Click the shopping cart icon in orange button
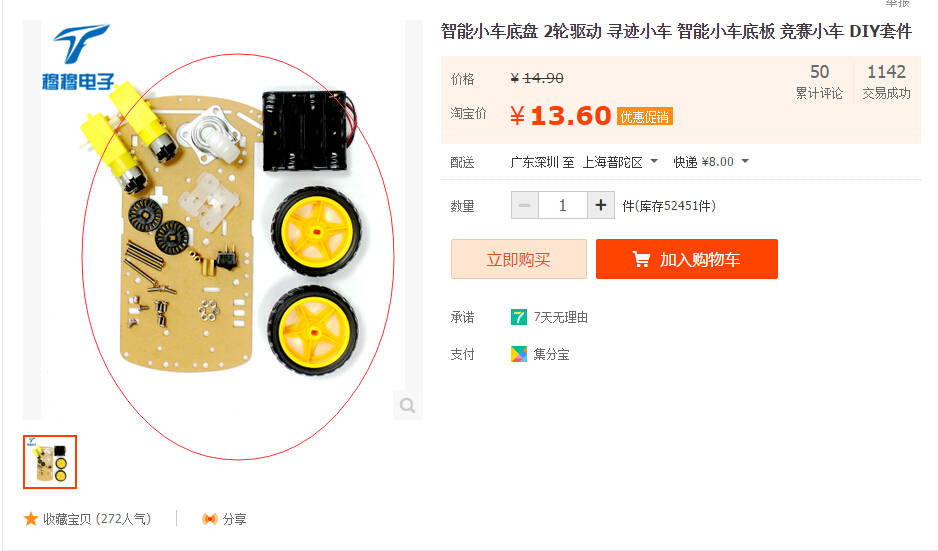The image size is (938, 551). tap(641, 259)
